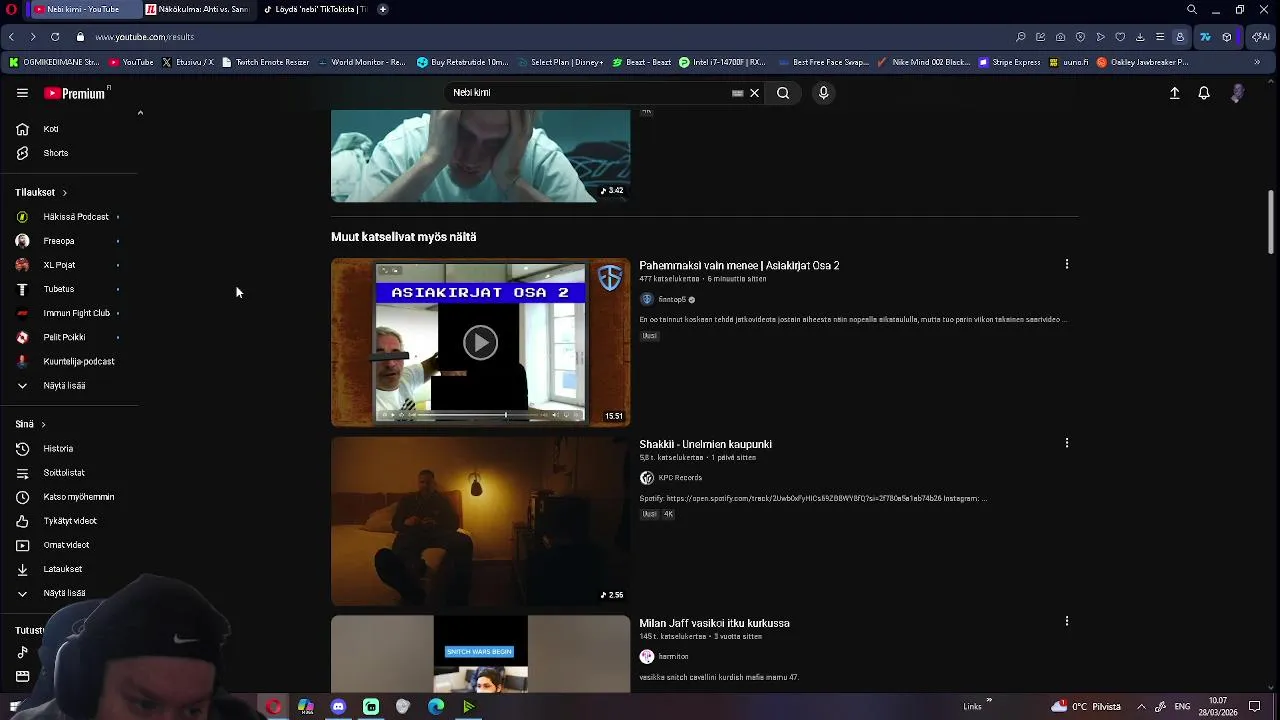1280x720 pixels.
Task: Play the top video thumbnail with 3.42 duration
Action: click(481, 156)
